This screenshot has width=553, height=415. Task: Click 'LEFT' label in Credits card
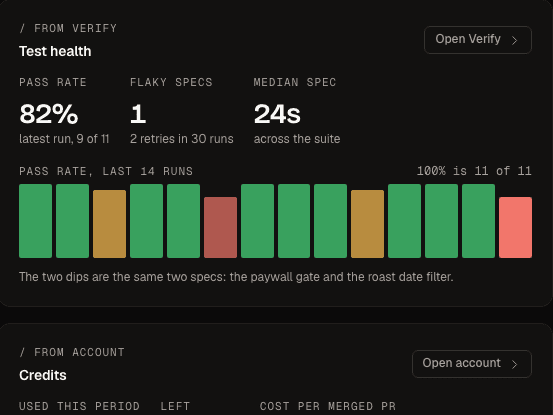tap(175, 406)
